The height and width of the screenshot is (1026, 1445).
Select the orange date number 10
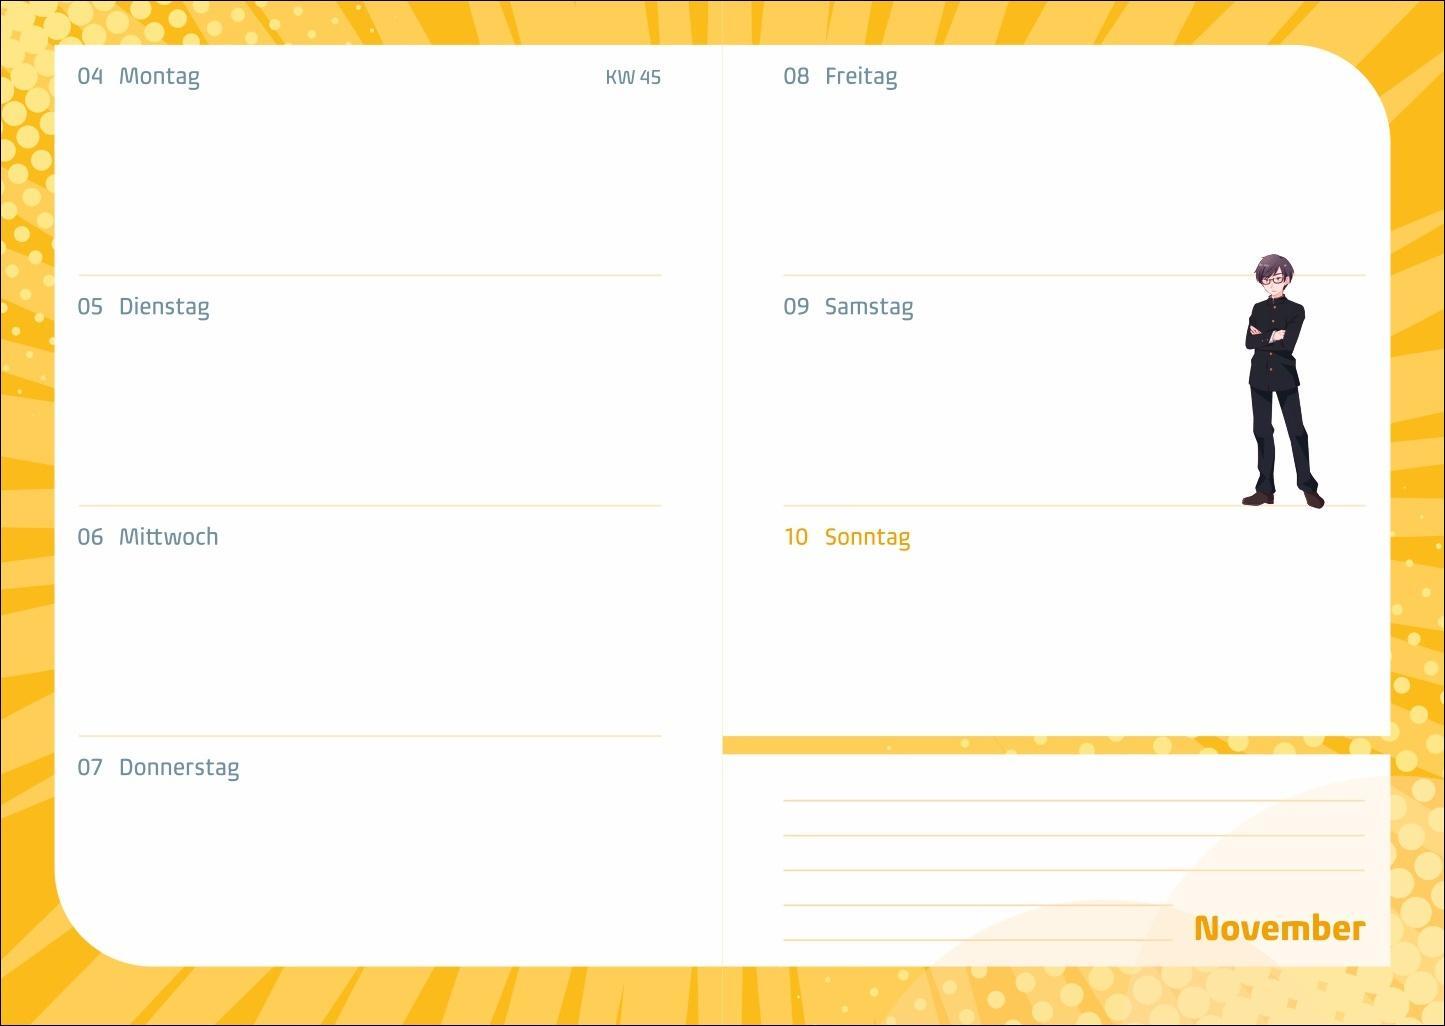pyautogui.click(x=796, y=537)
